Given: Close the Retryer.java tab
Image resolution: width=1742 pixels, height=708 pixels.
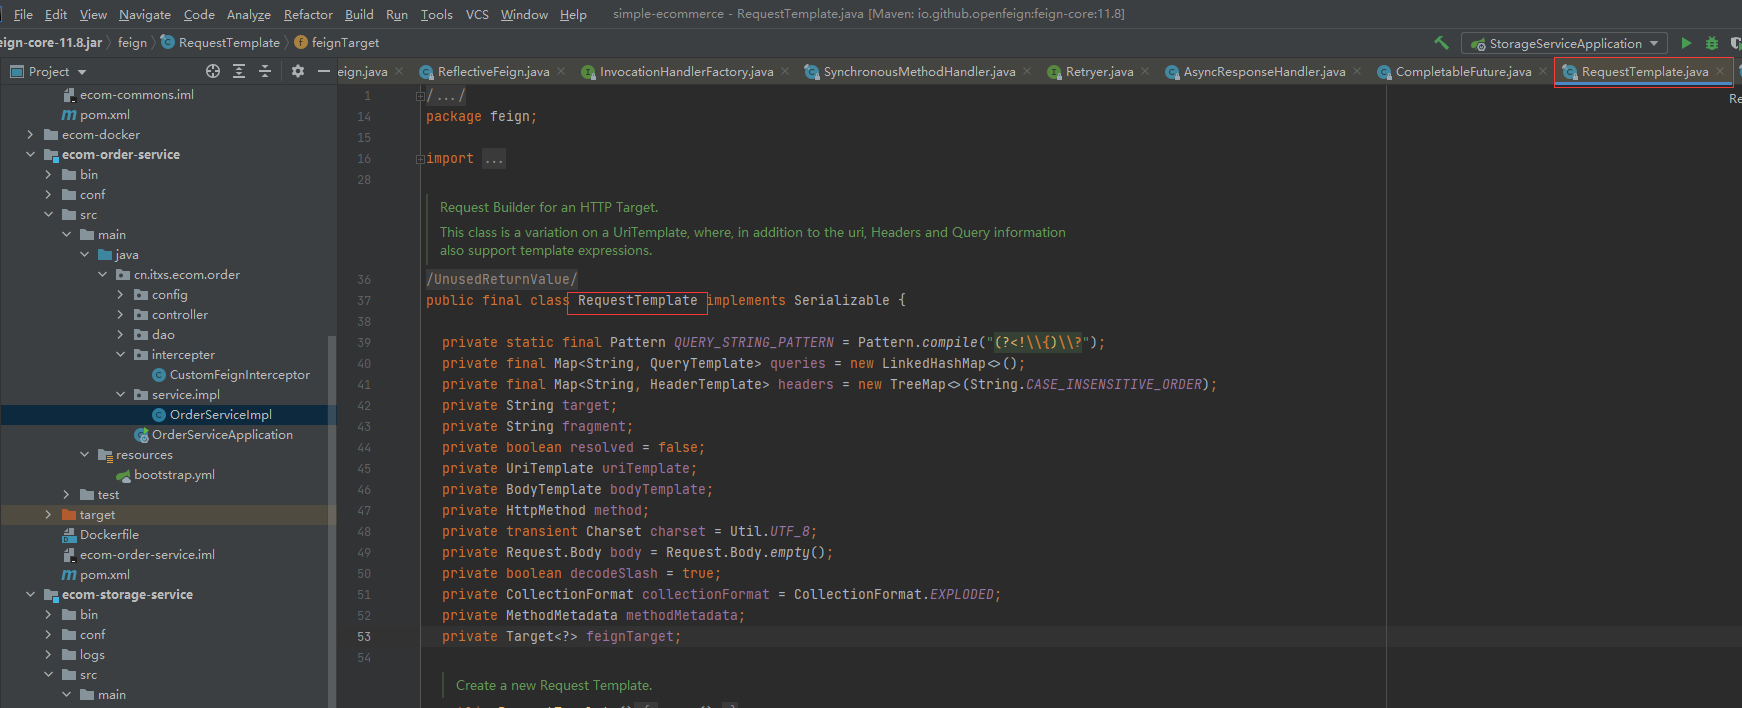Looking at the screenshot, I should pos(1145,71).
